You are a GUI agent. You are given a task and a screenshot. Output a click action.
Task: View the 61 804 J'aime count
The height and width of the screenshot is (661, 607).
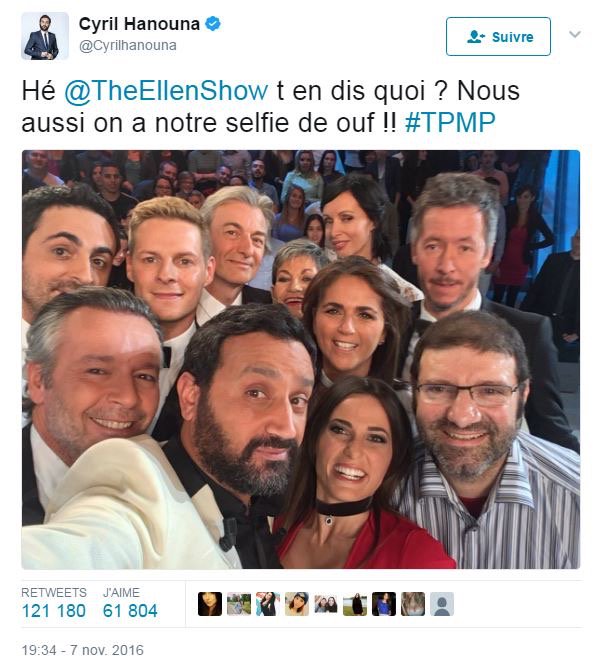click(130, 610)
